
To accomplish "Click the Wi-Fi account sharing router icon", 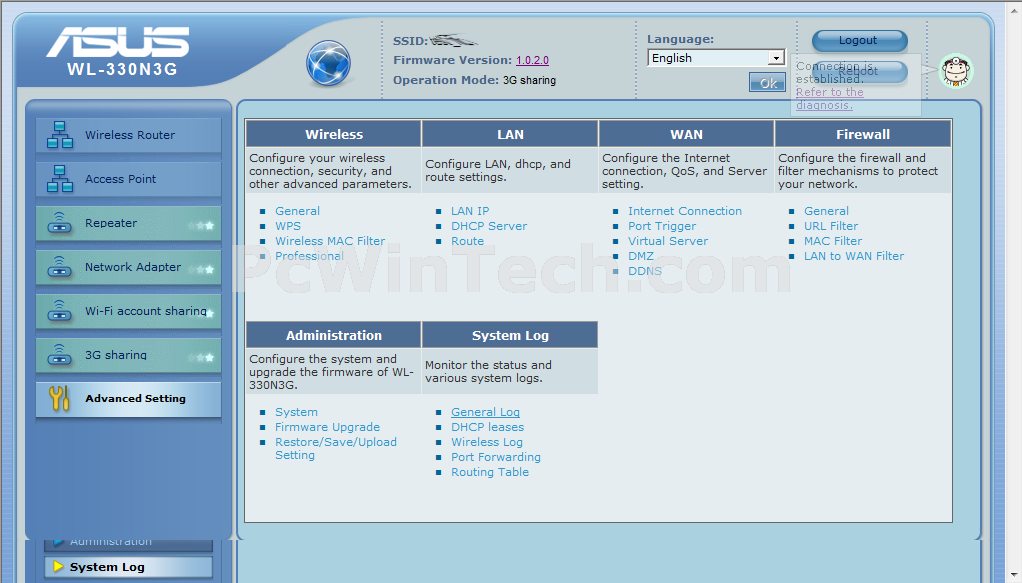I will point(59,311).
